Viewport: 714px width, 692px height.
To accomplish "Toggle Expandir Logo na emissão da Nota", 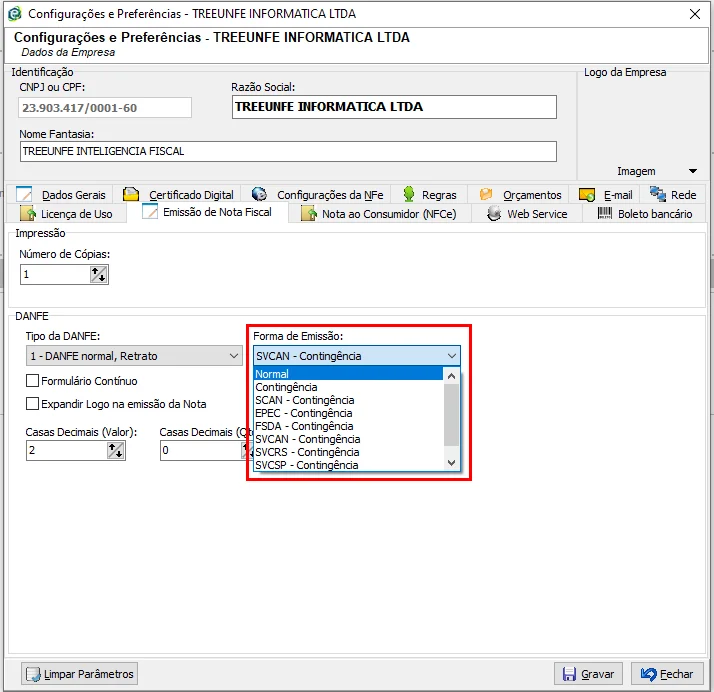I will [32, 403].
